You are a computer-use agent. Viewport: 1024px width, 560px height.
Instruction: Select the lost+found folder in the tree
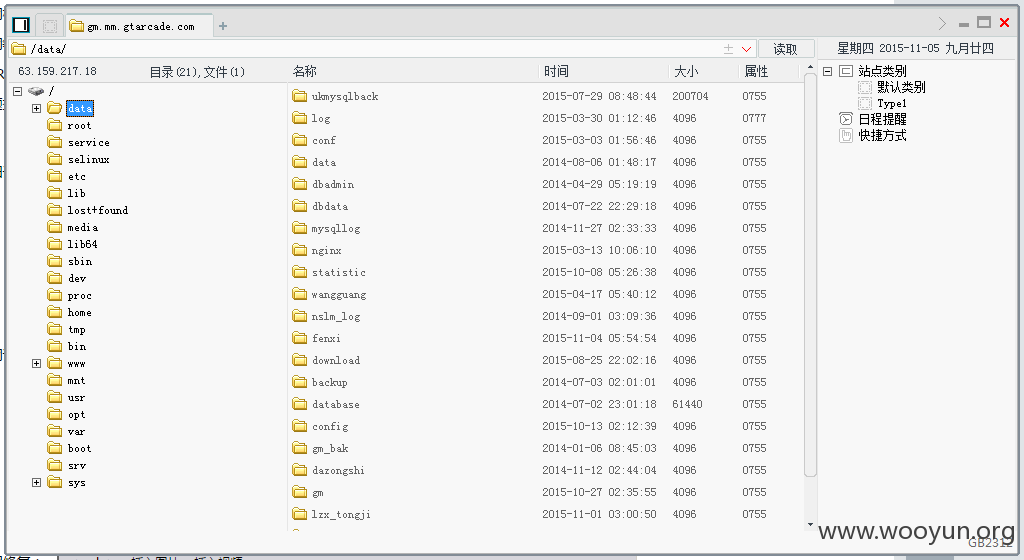(98, 210)
